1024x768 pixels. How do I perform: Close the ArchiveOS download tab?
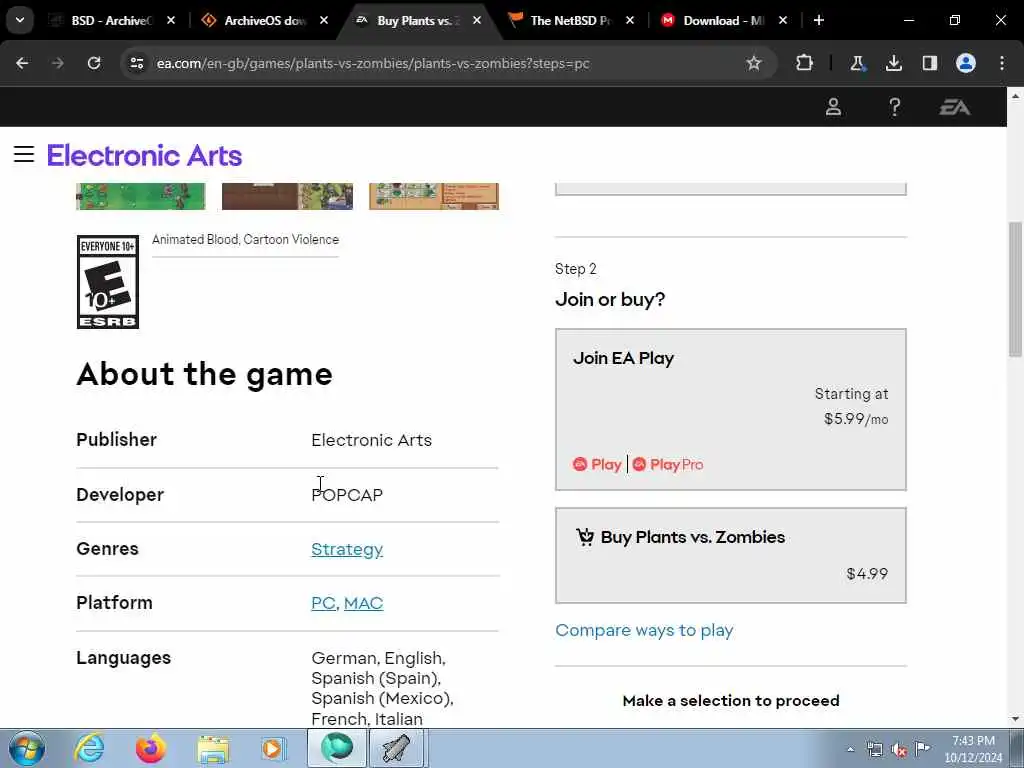(x=323, y=20)
